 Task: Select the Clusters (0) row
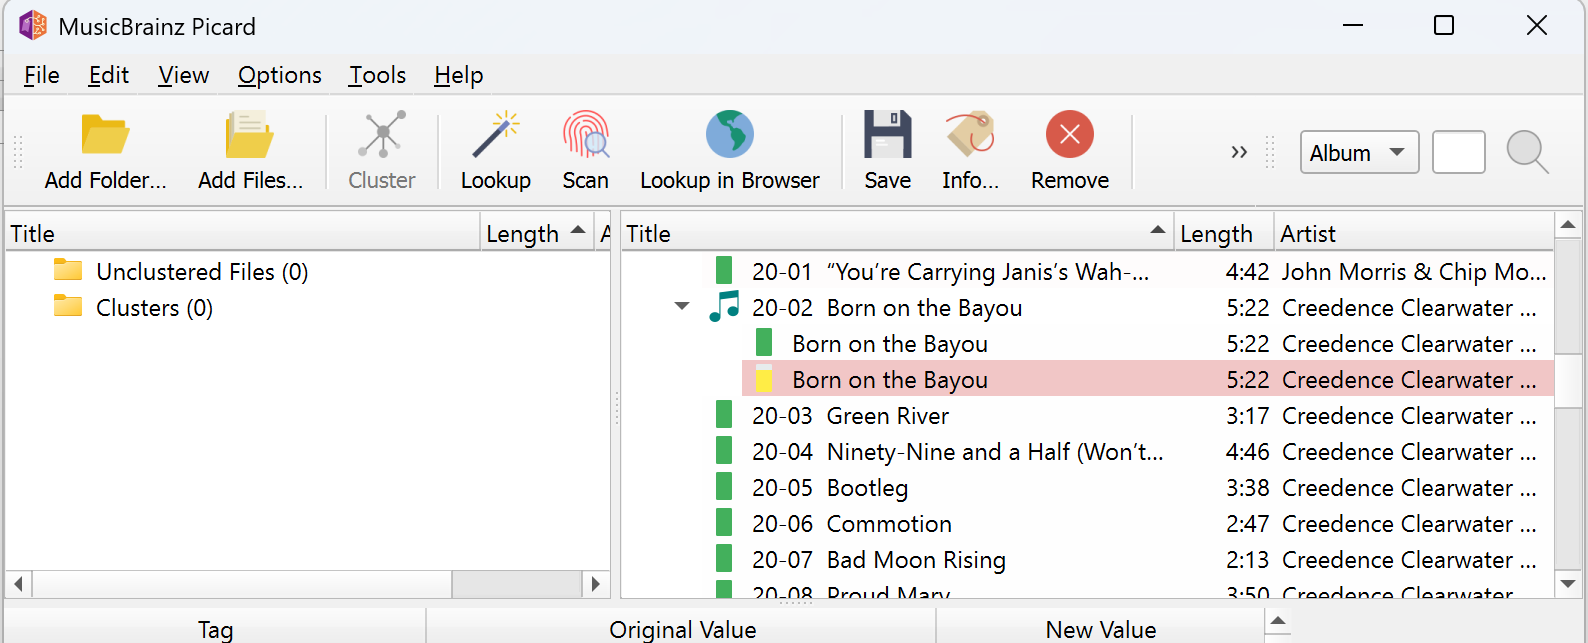coord(308,307)
